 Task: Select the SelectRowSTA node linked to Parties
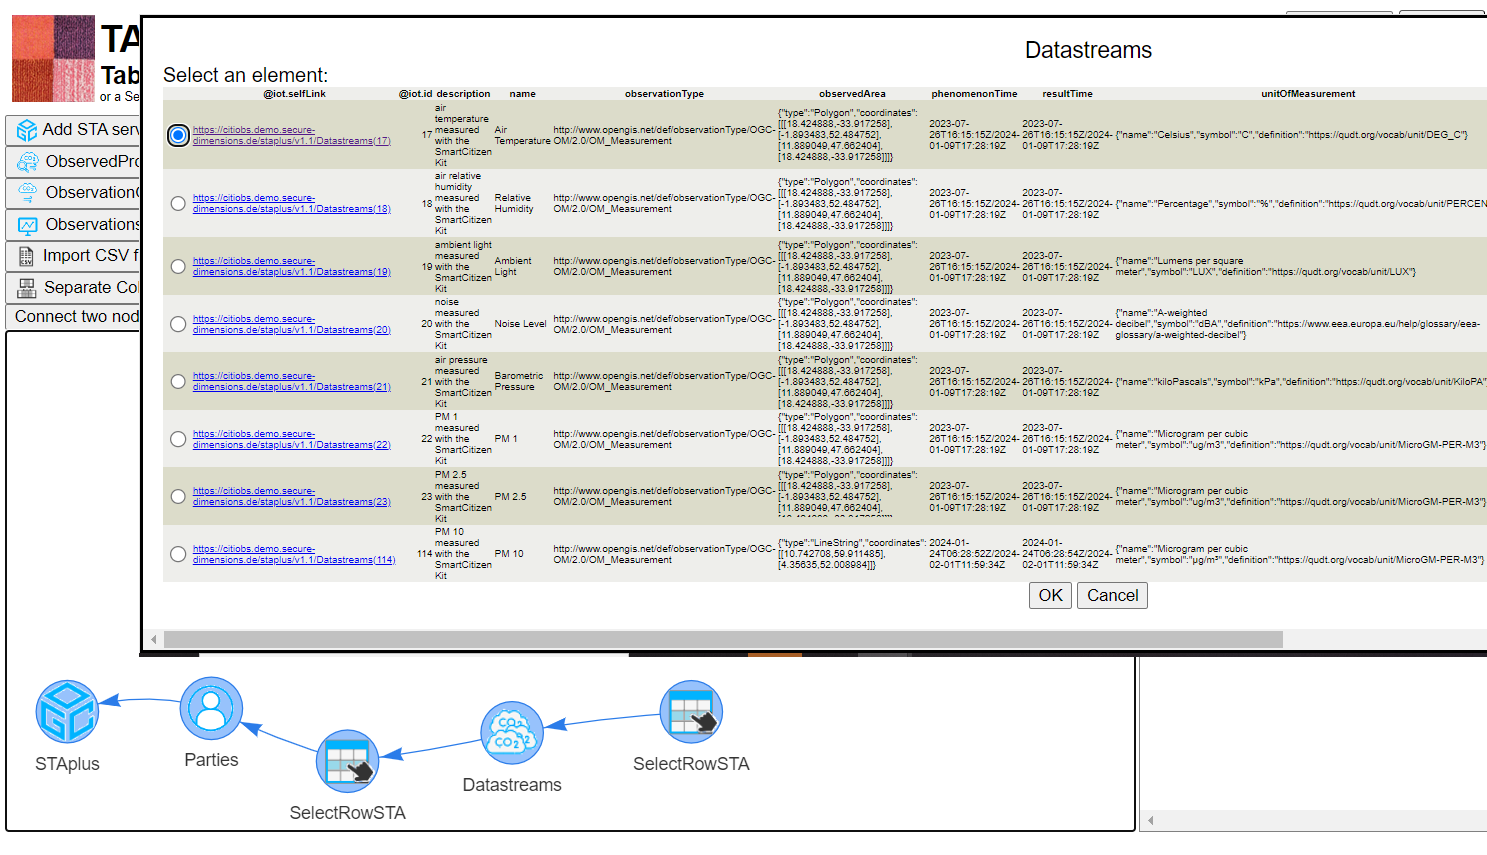(x=348, y=761)
